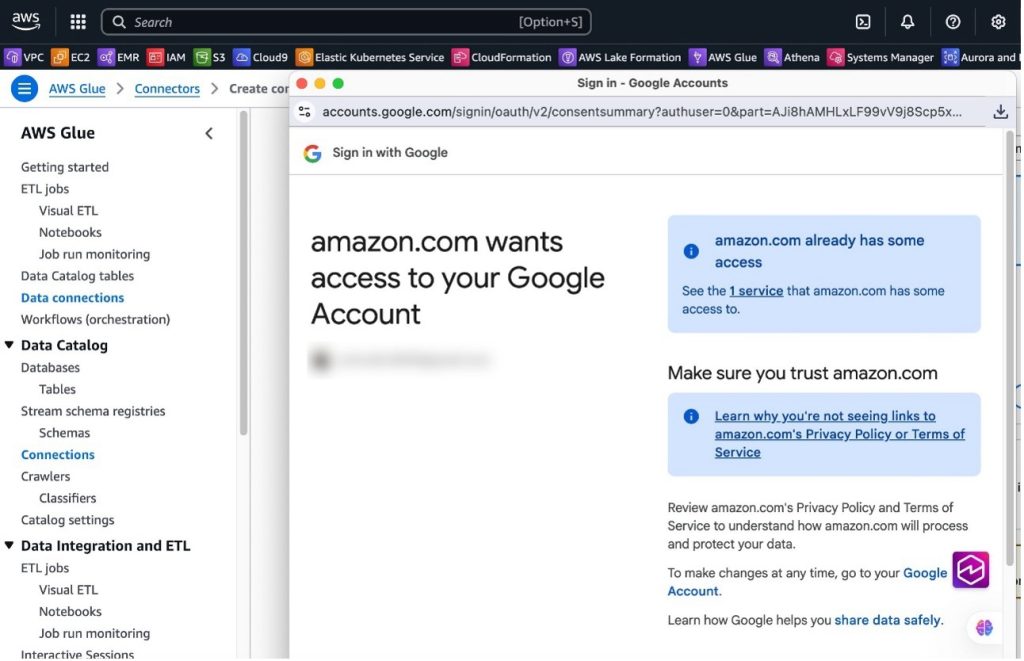Collapse the AWS Glue sidebar with the chevron
Viewport: 1024px width, 661px height.
tap(209, 132)
